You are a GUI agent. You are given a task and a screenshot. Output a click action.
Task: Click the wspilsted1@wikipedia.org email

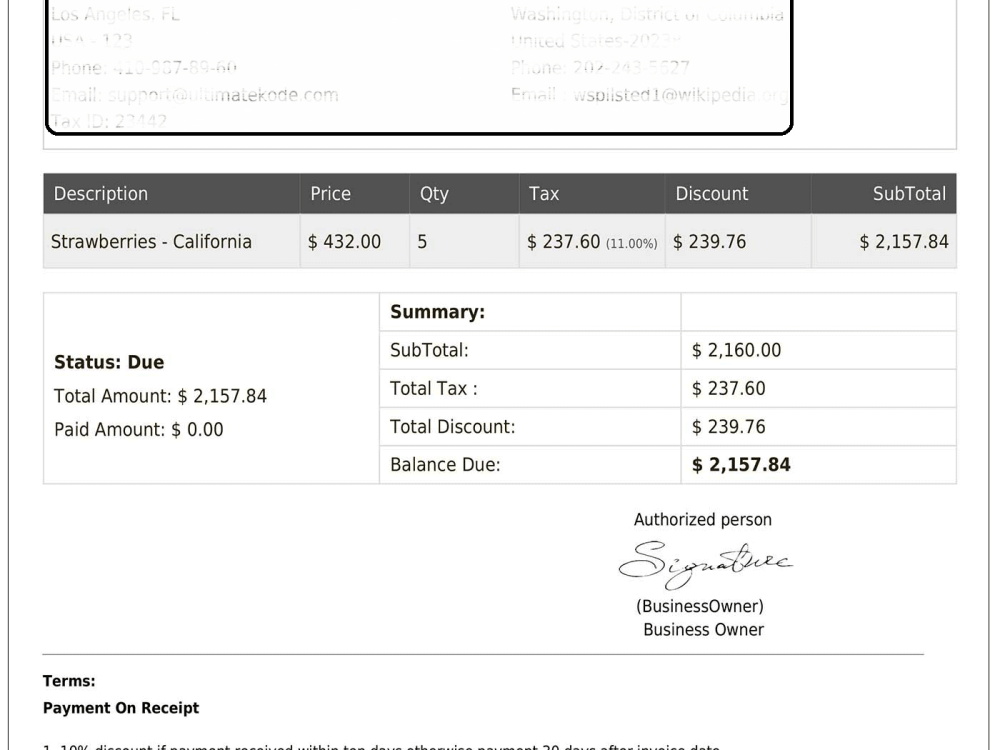pyautogui.click(x=680, y=95)
